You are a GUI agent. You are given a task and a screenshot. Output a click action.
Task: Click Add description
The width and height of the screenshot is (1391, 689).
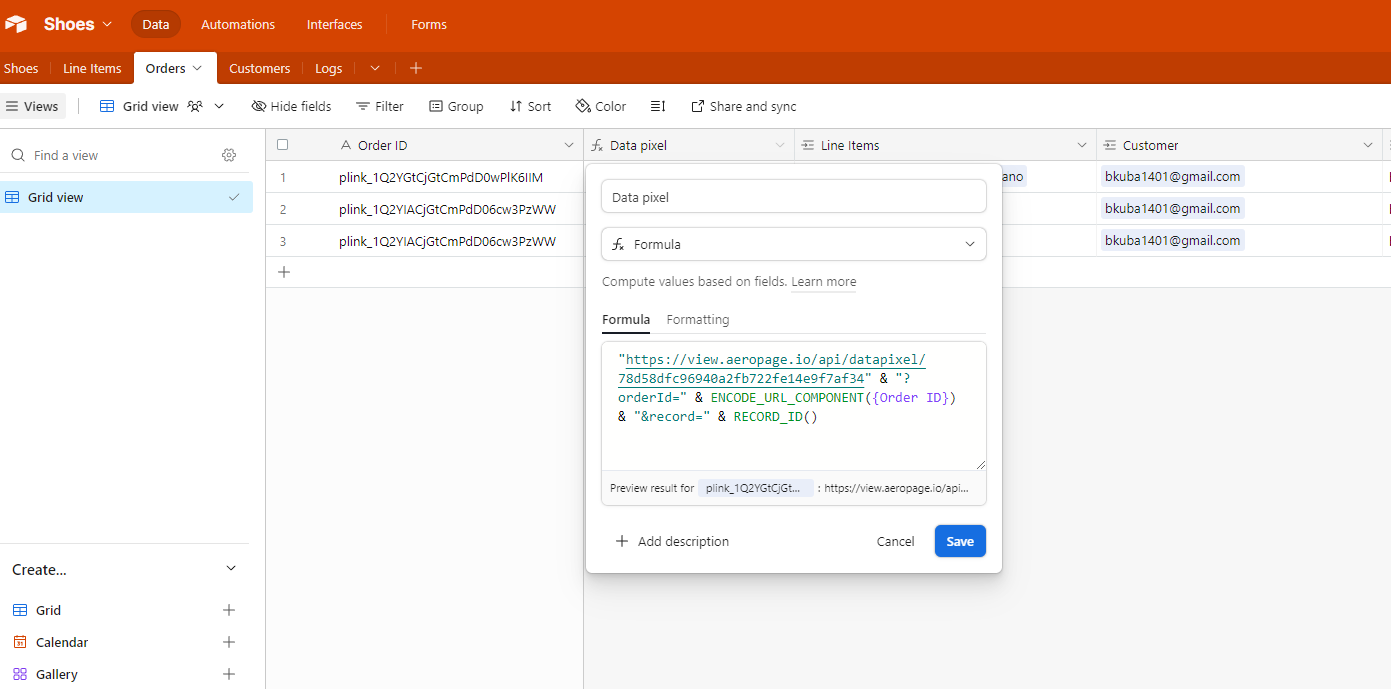click(x=672, y=541)
